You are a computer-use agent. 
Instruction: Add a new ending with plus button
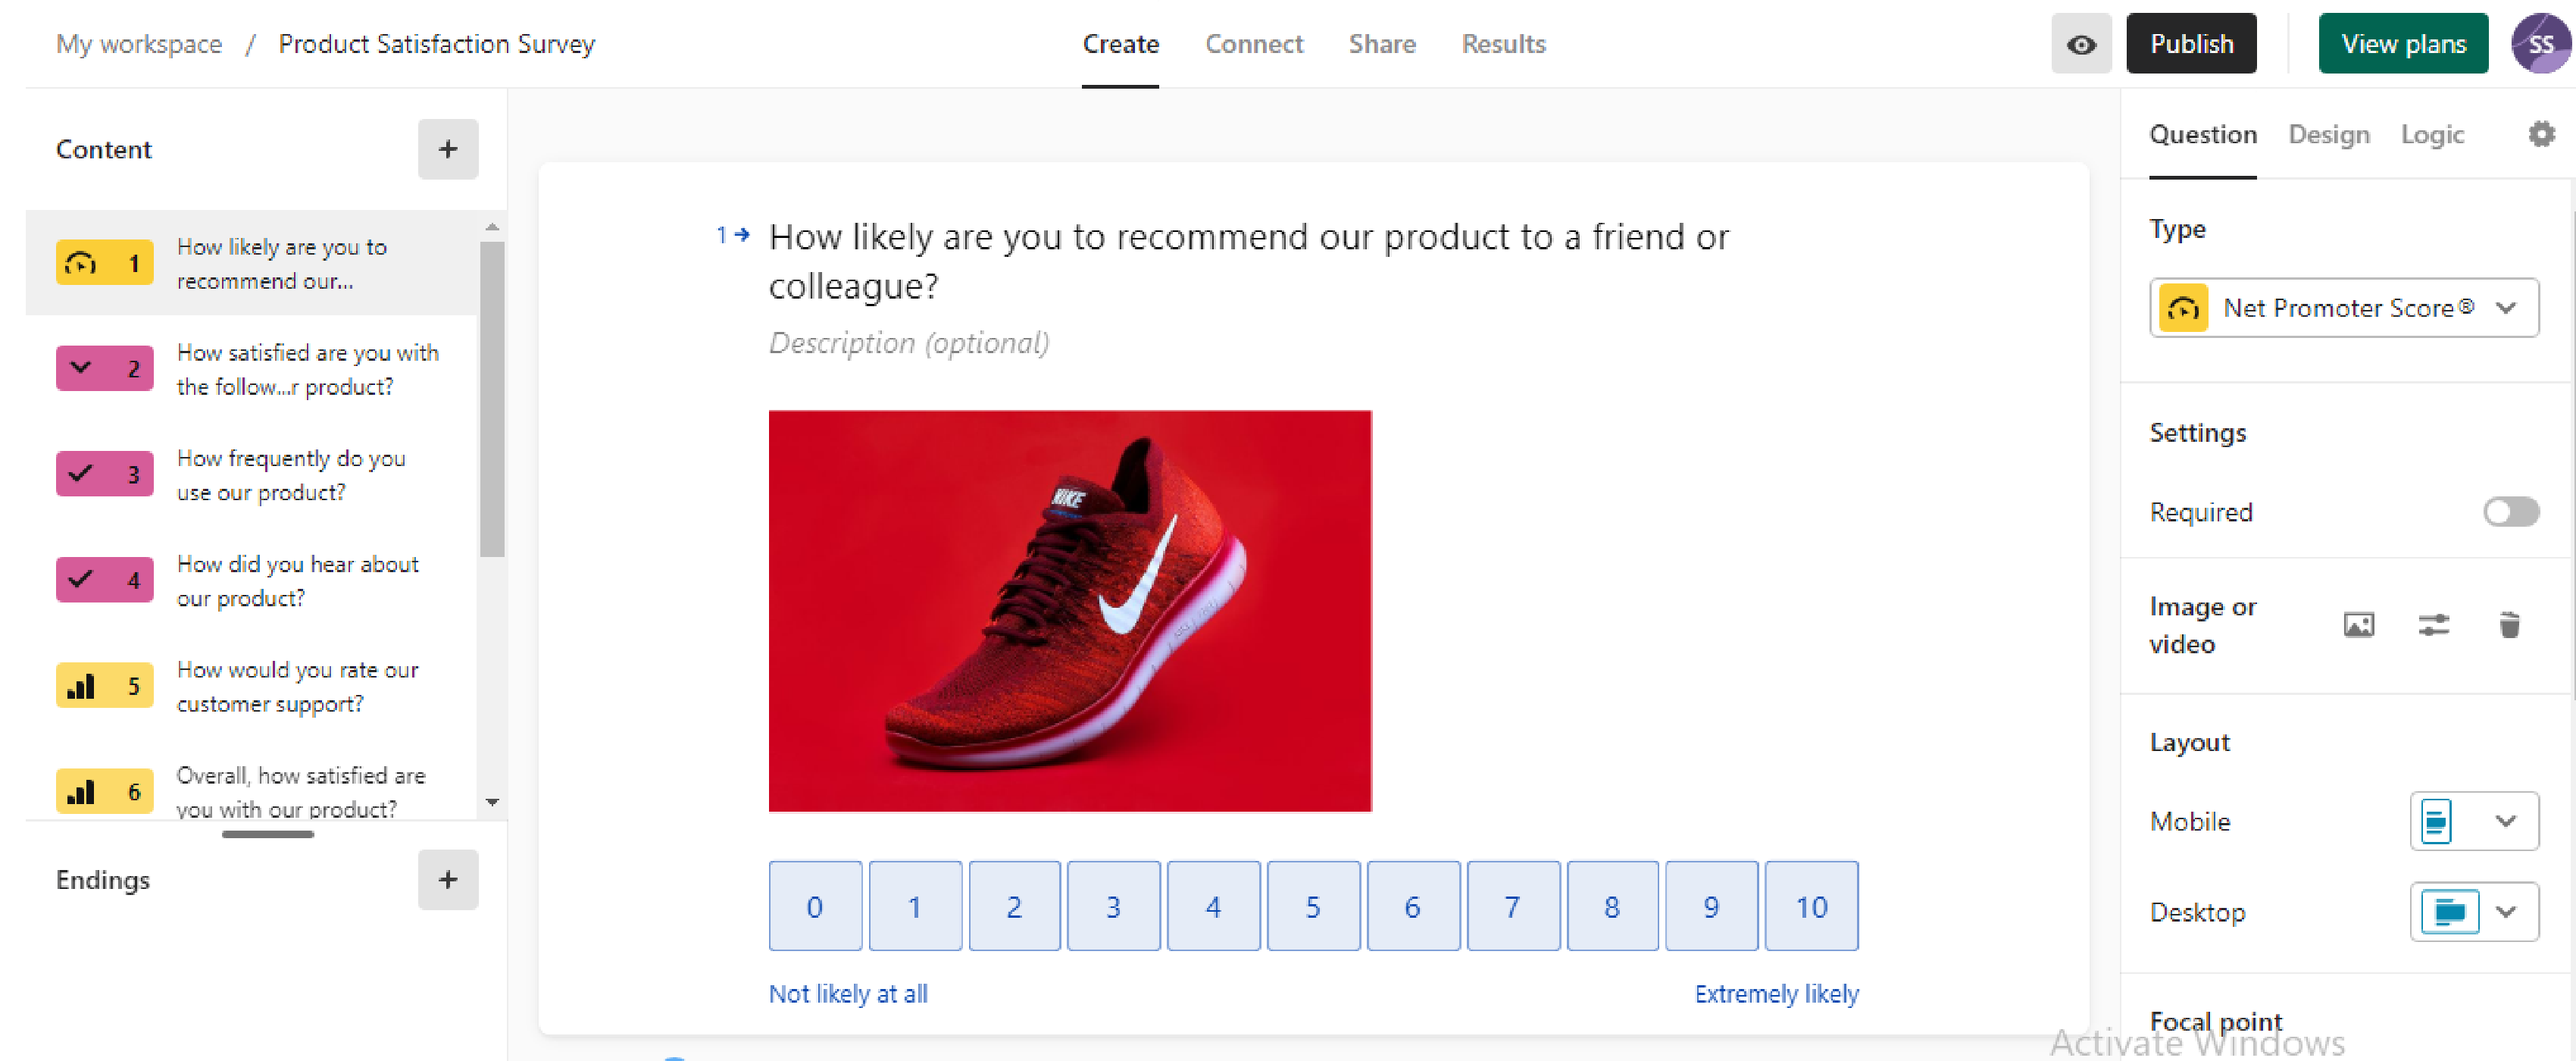click(448, 880)
